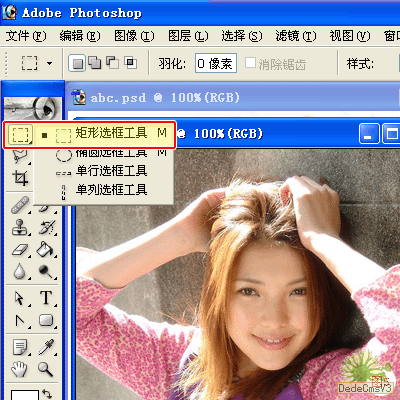Select the Path Selection arrow tool
The image size is (400, 400).
(20, 298)
